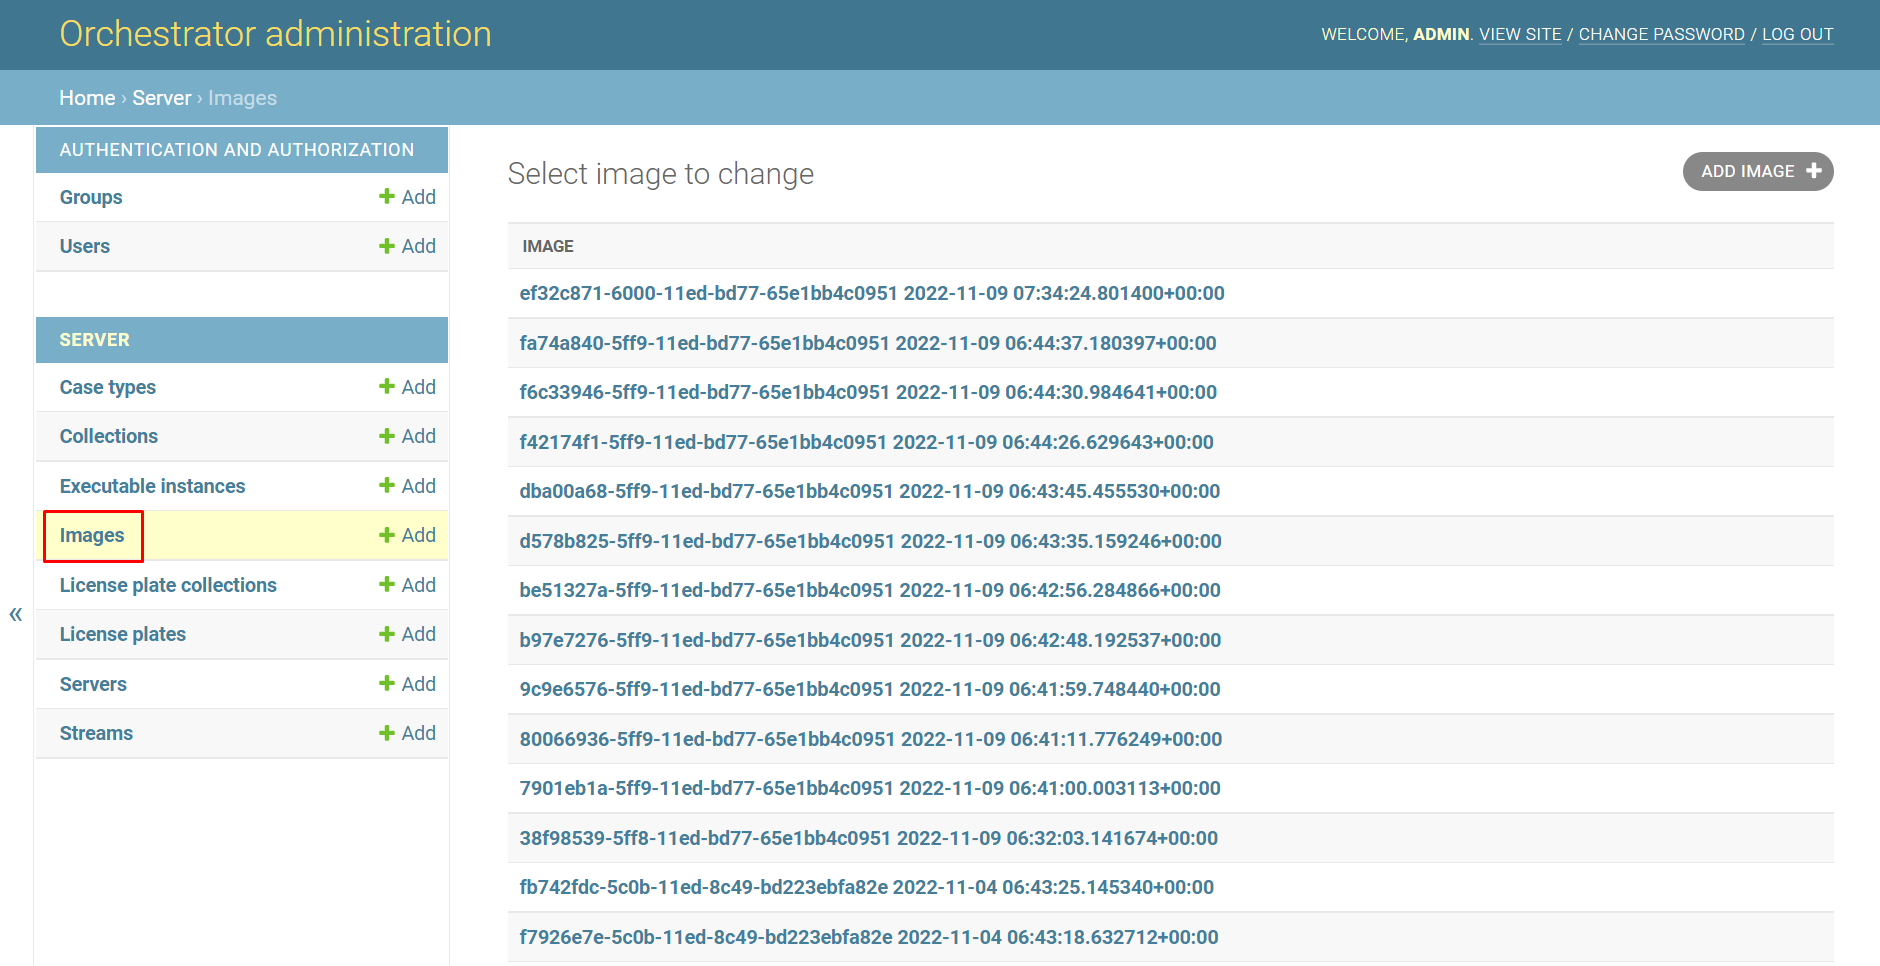Click the plus icon beside Servers
The height and width of the screenshot is (966, 1880).
coord(387,684)
